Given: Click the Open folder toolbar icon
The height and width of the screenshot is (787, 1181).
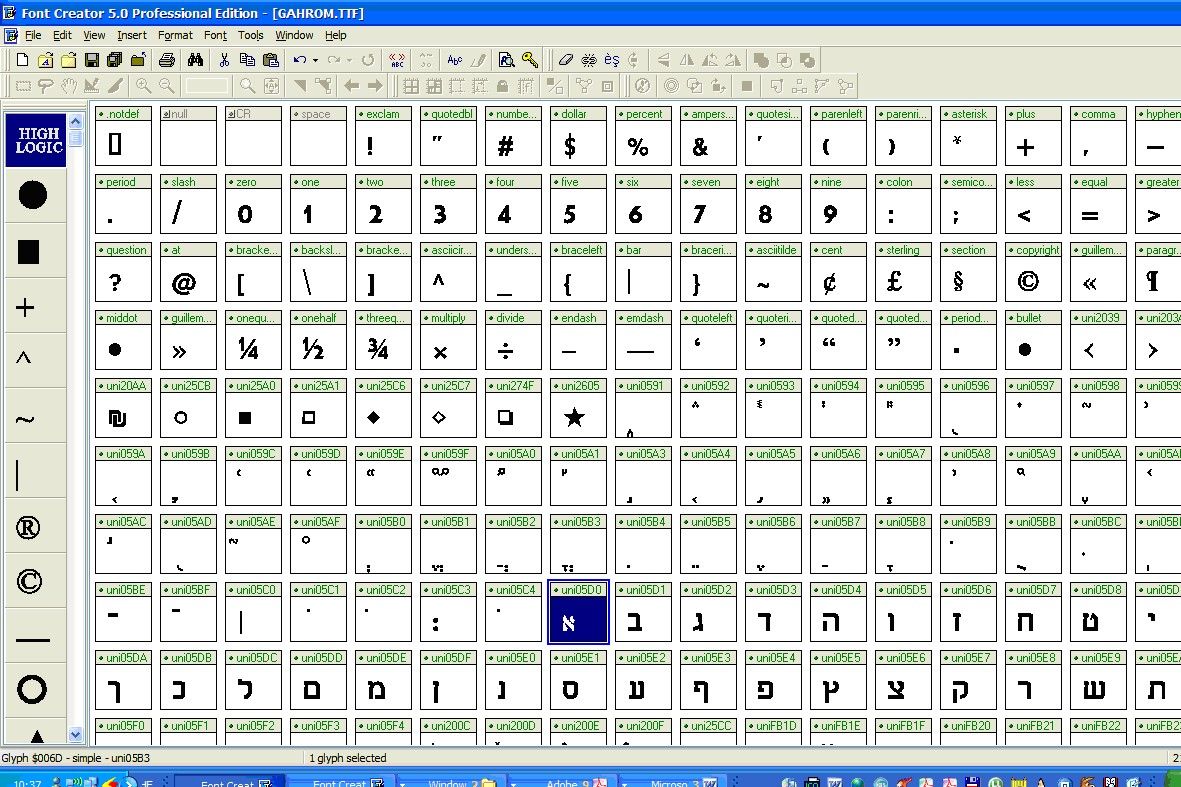Looking at the screenshot, I should click(x=69, y=60).
